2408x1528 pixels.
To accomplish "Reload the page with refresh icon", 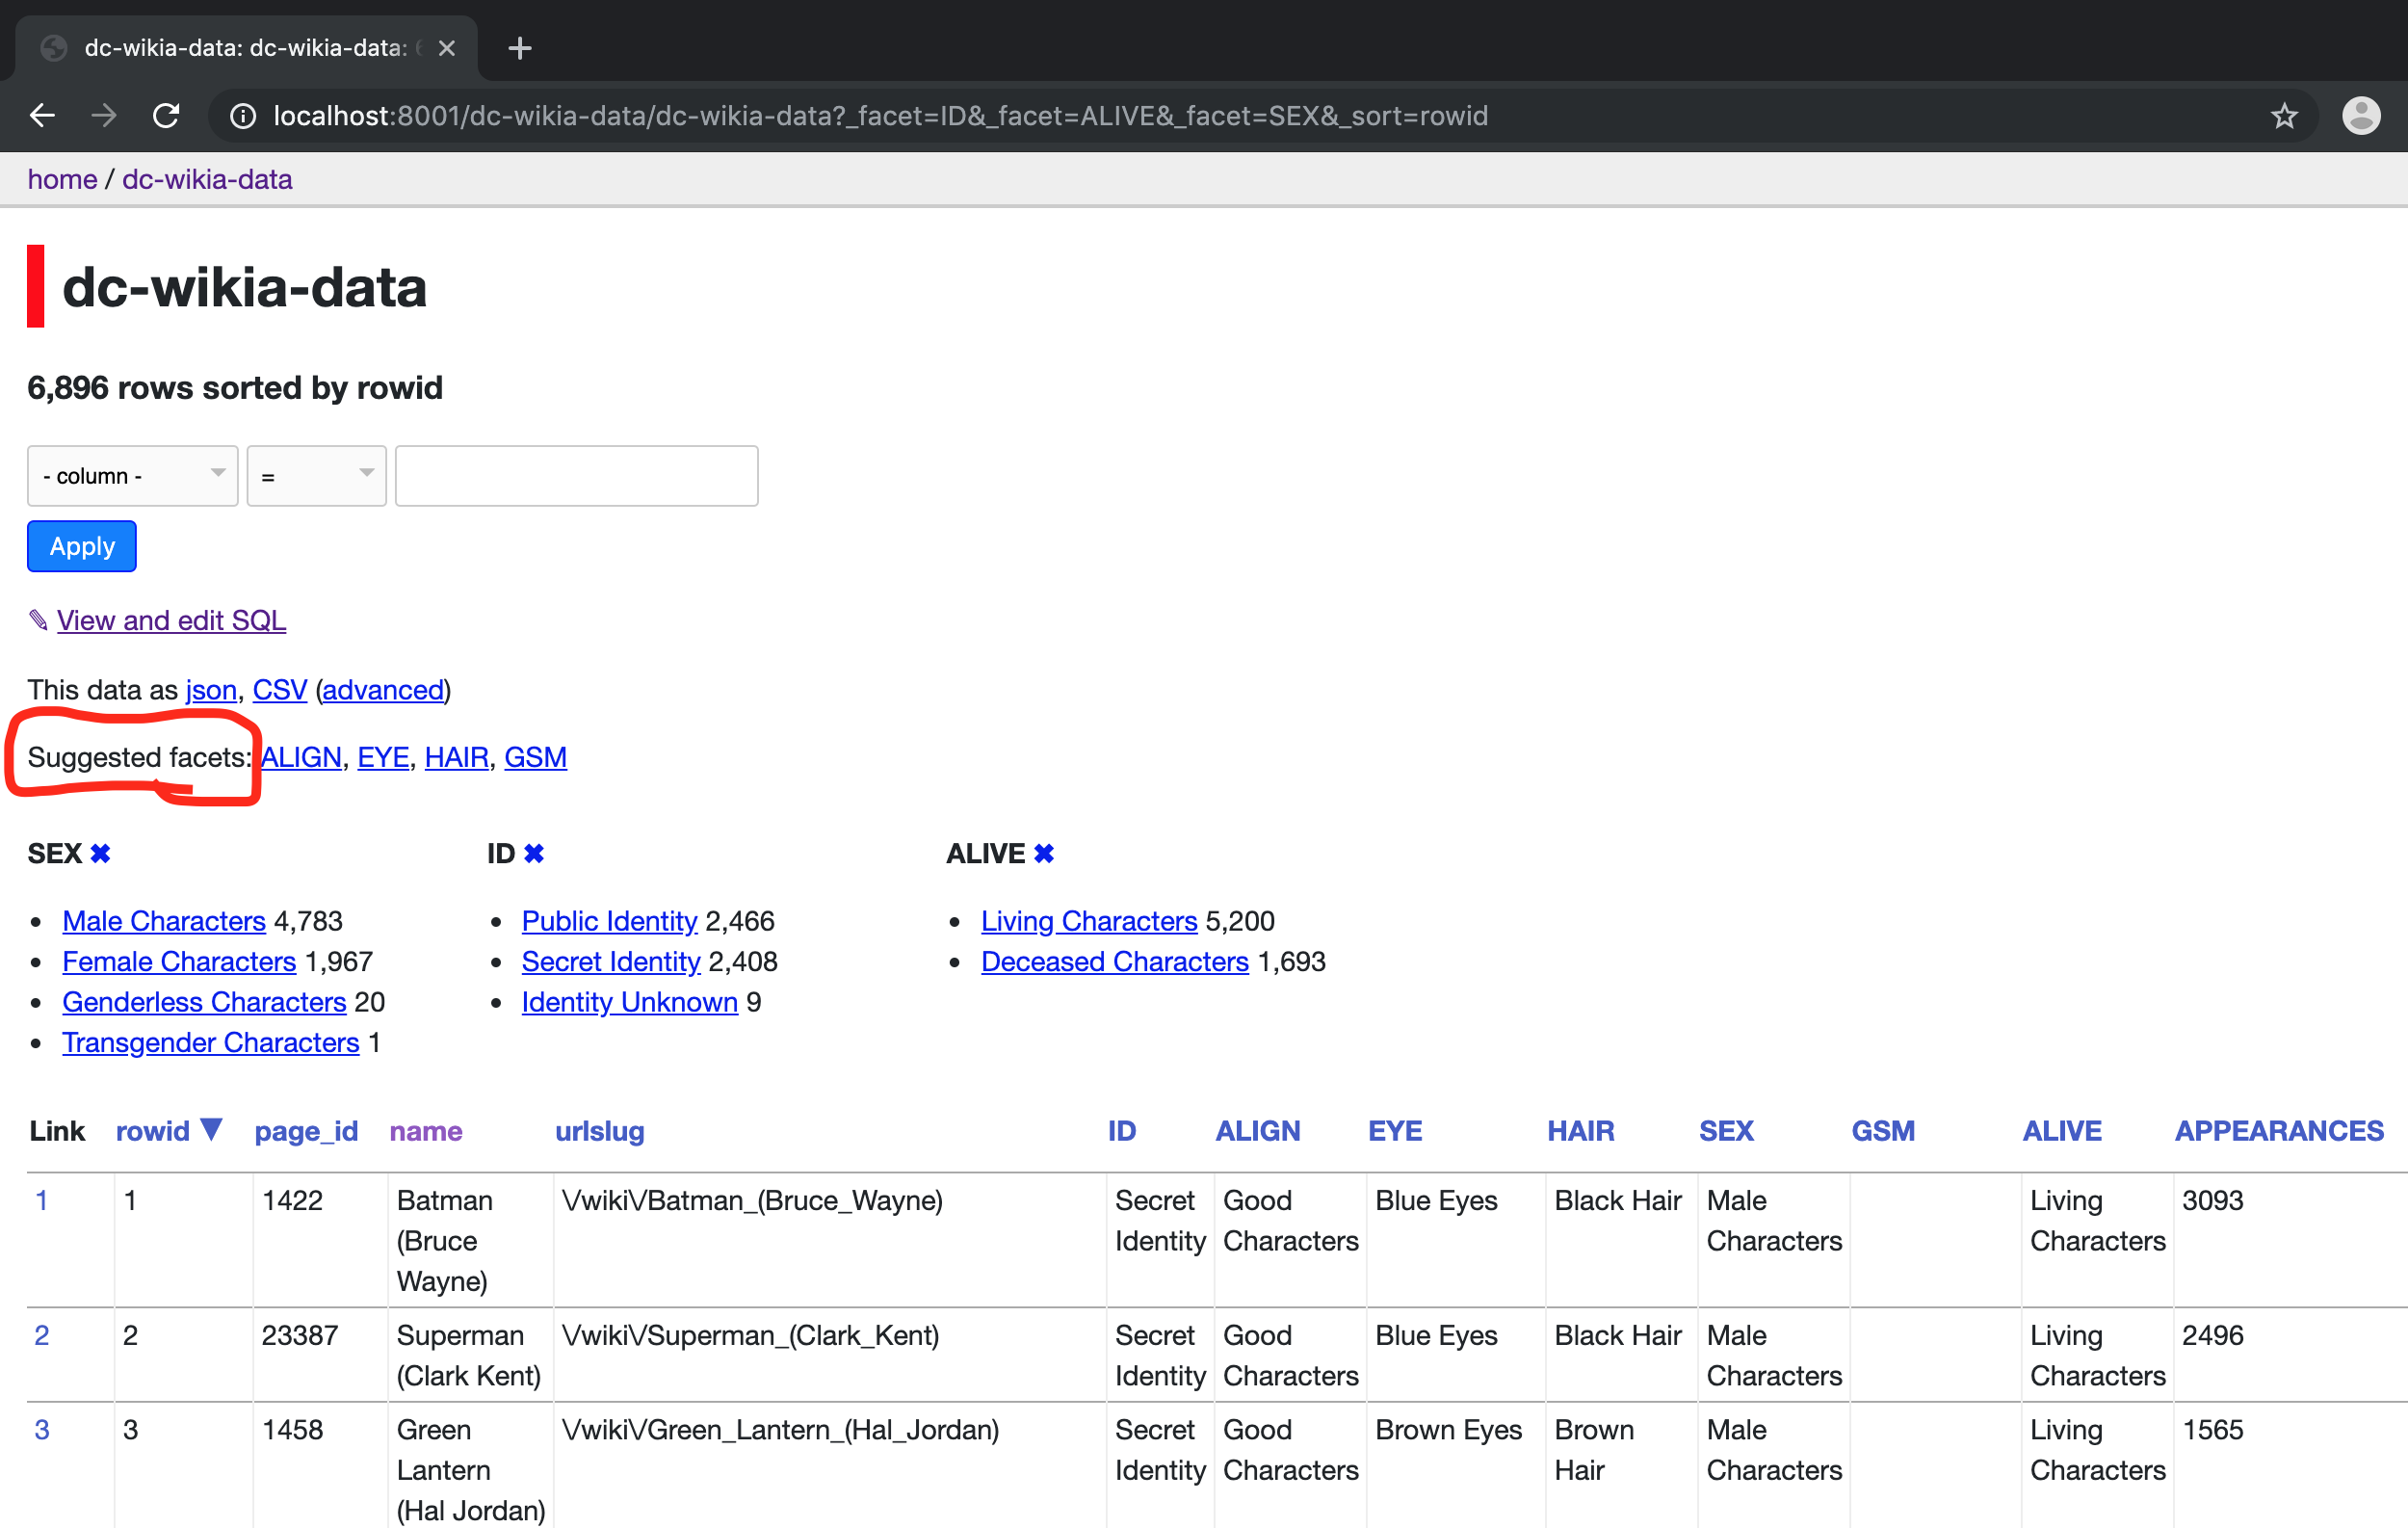I will coord(166,116).
